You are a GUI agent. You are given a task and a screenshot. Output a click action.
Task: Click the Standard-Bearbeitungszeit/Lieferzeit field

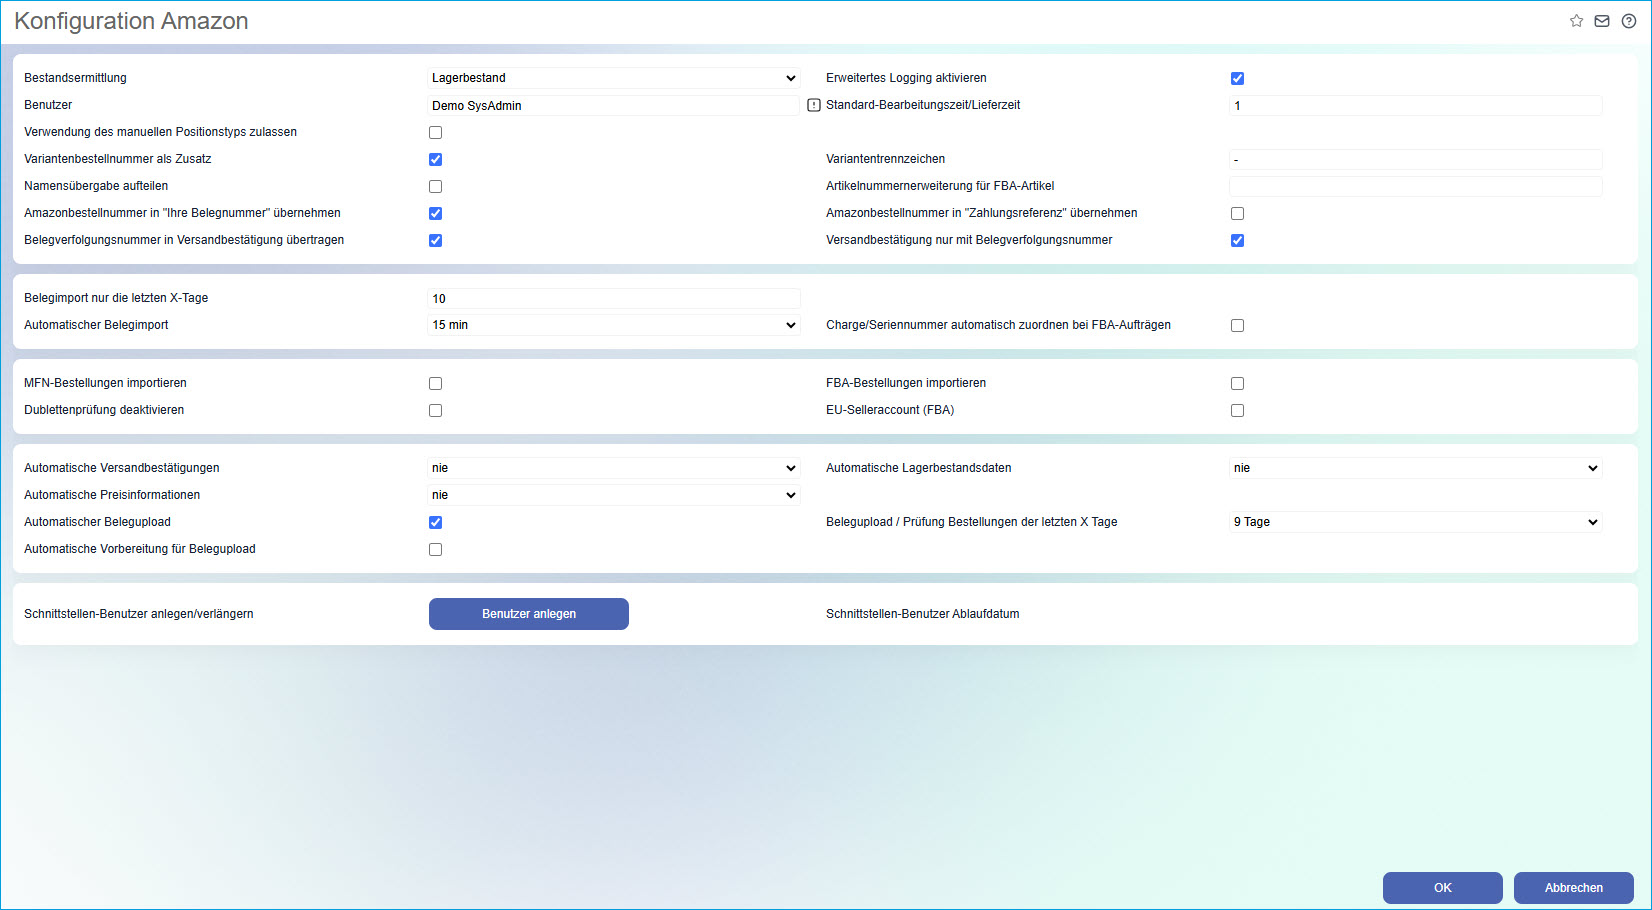pos(1416,105)
